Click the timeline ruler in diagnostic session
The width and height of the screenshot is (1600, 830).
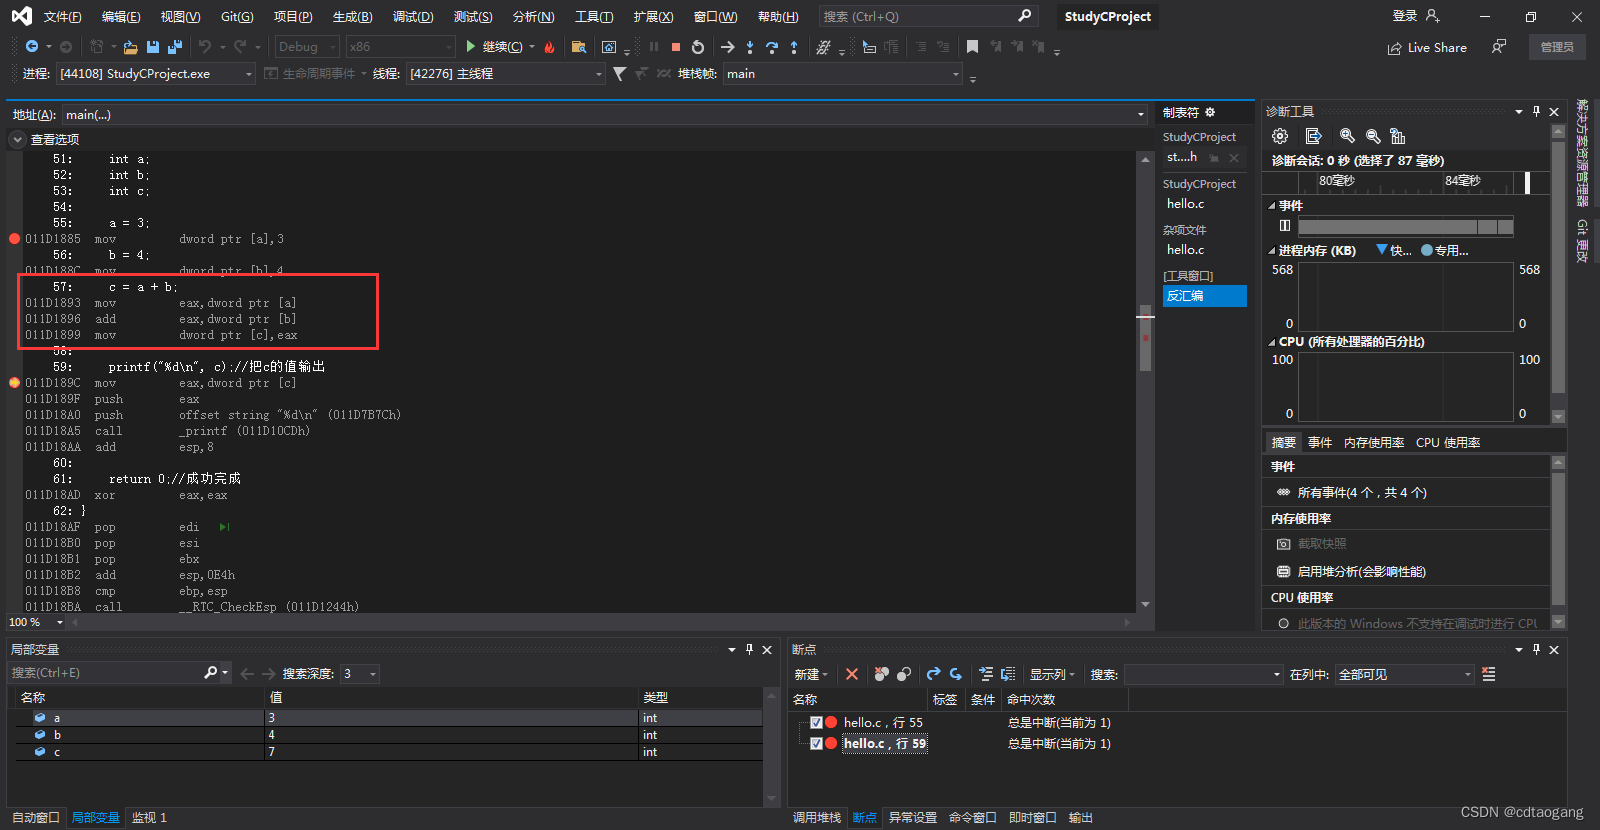pos(1405,181)
